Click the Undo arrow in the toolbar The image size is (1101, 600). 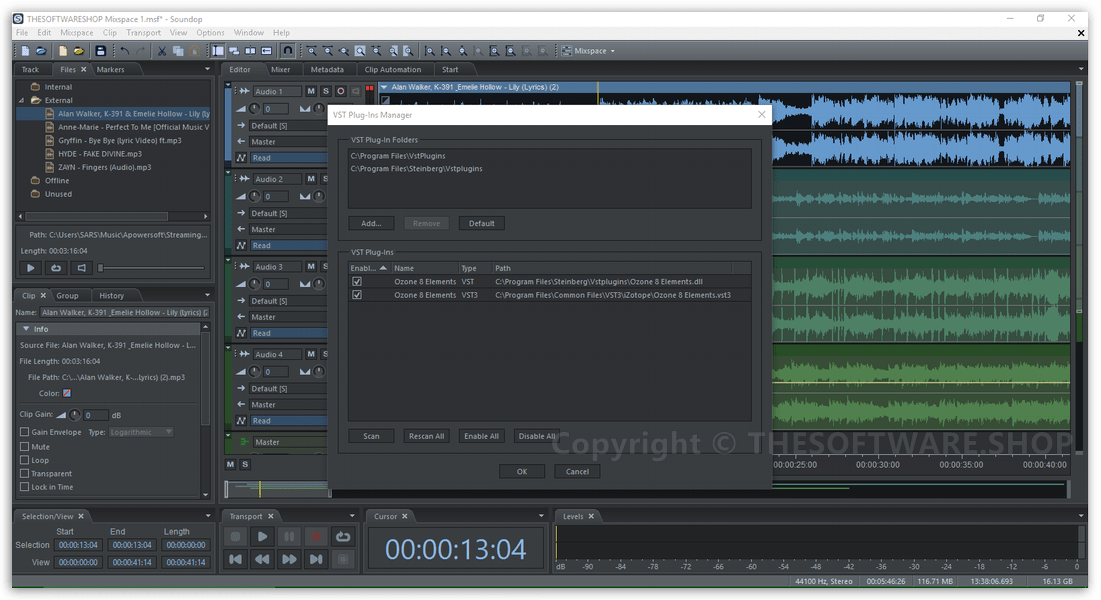tap(124, 50)
